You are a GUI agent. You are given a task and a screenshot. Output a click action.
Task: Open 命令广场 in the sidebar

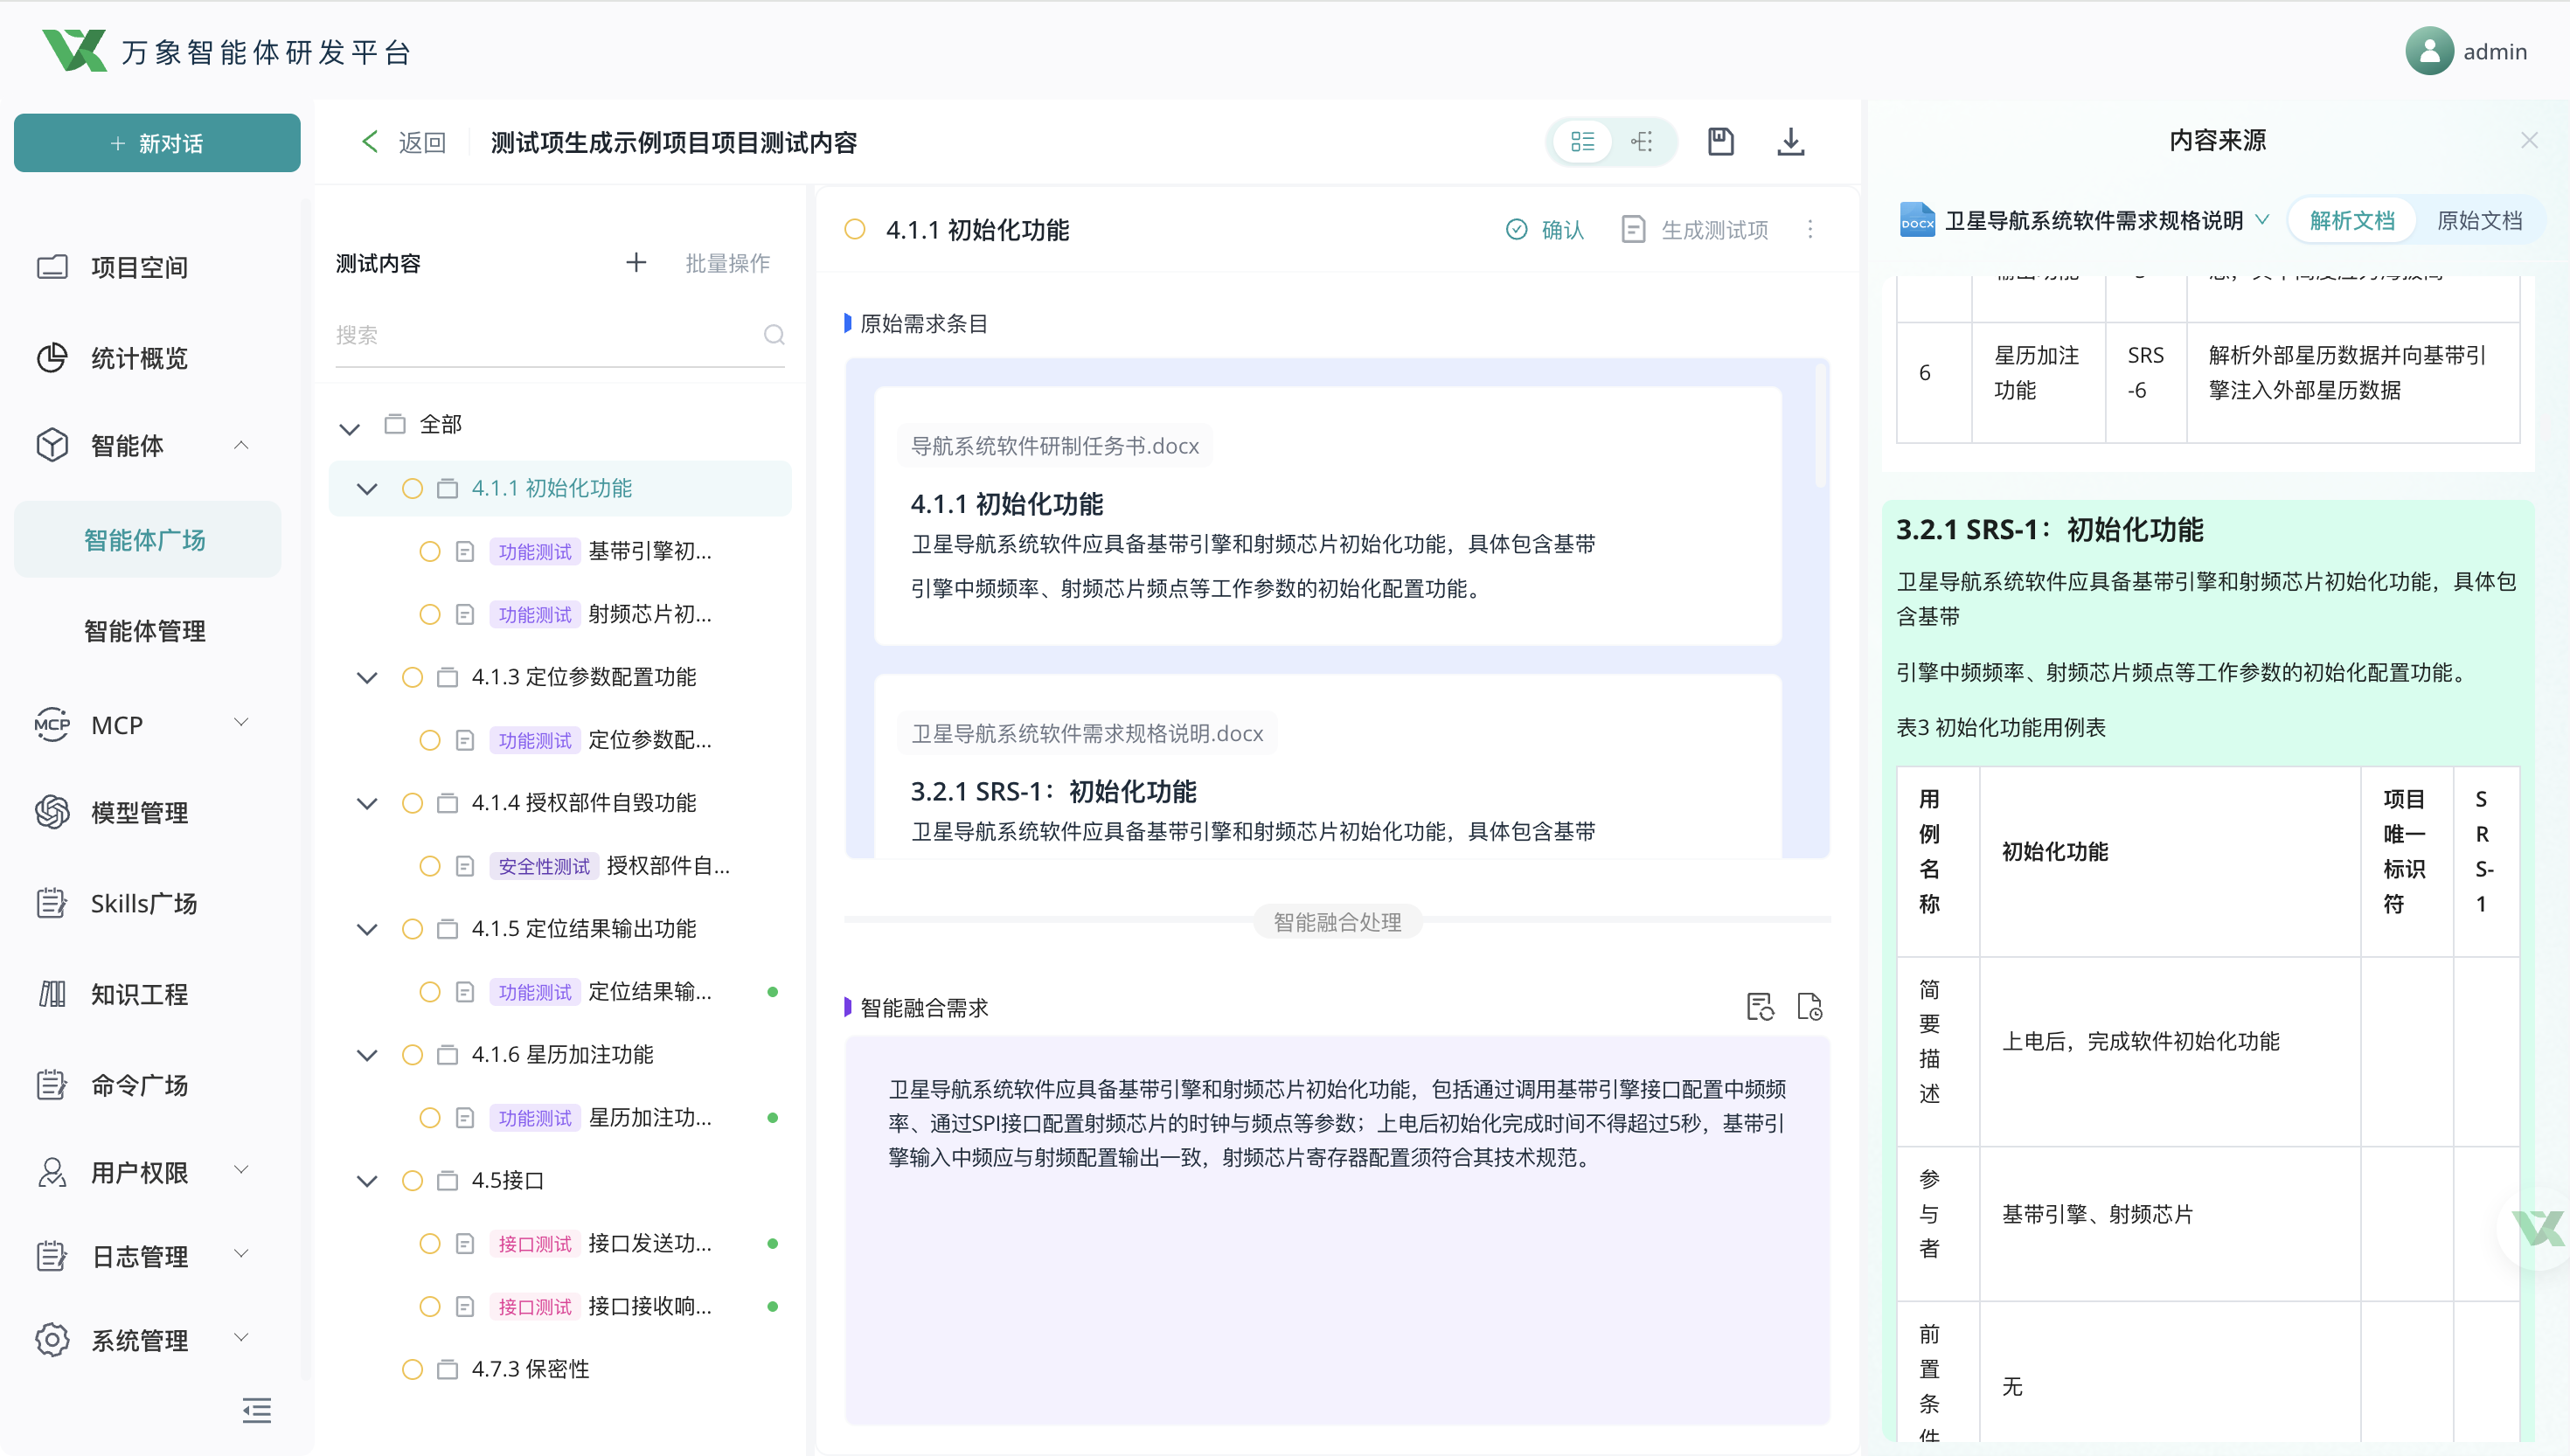tap(140, 1085)
